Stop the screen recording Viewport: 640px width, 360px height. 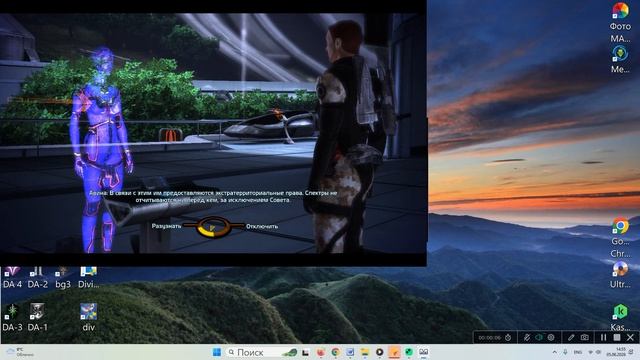click(x=617, y=338)
